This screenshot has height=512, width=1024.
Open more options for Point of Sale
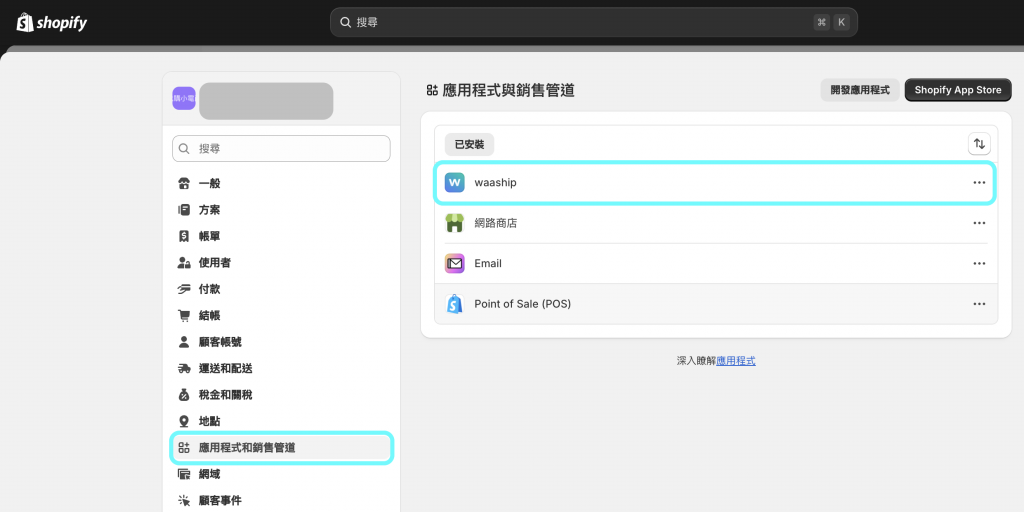(979, 304)
